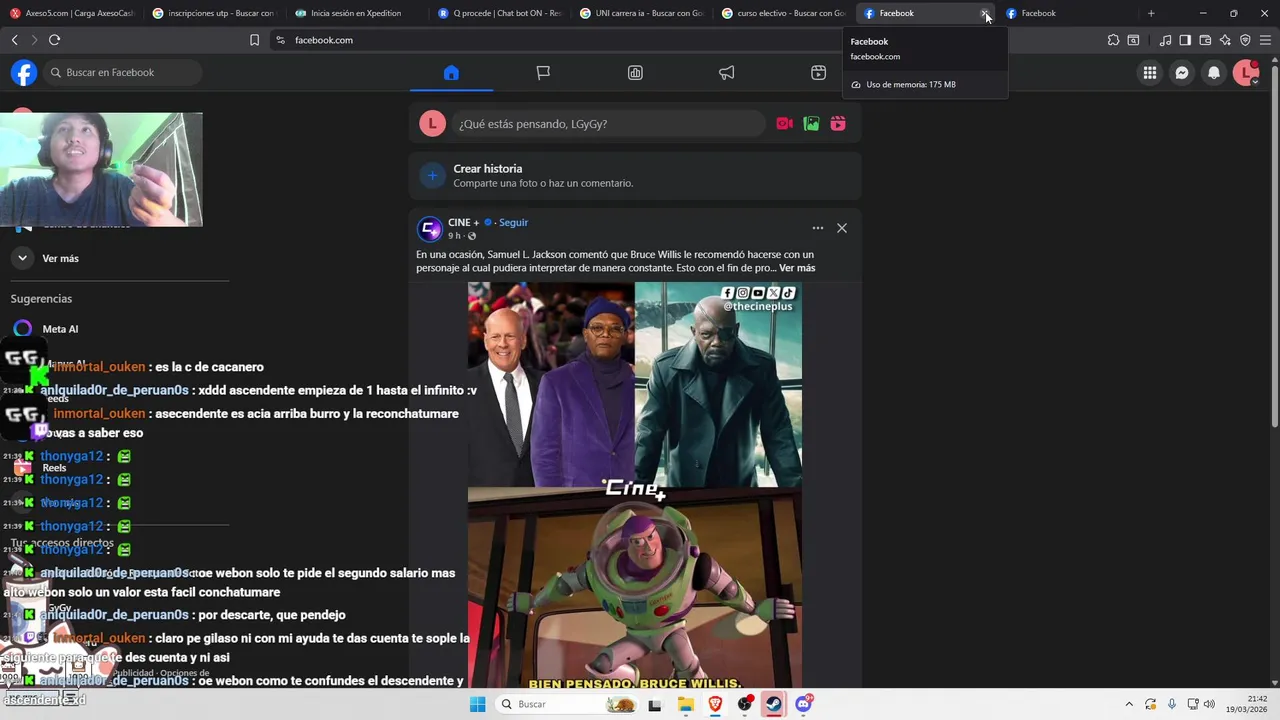Open Discord from the taskbar
This screenshot has width=1280, height=720.
pos(803,704)
